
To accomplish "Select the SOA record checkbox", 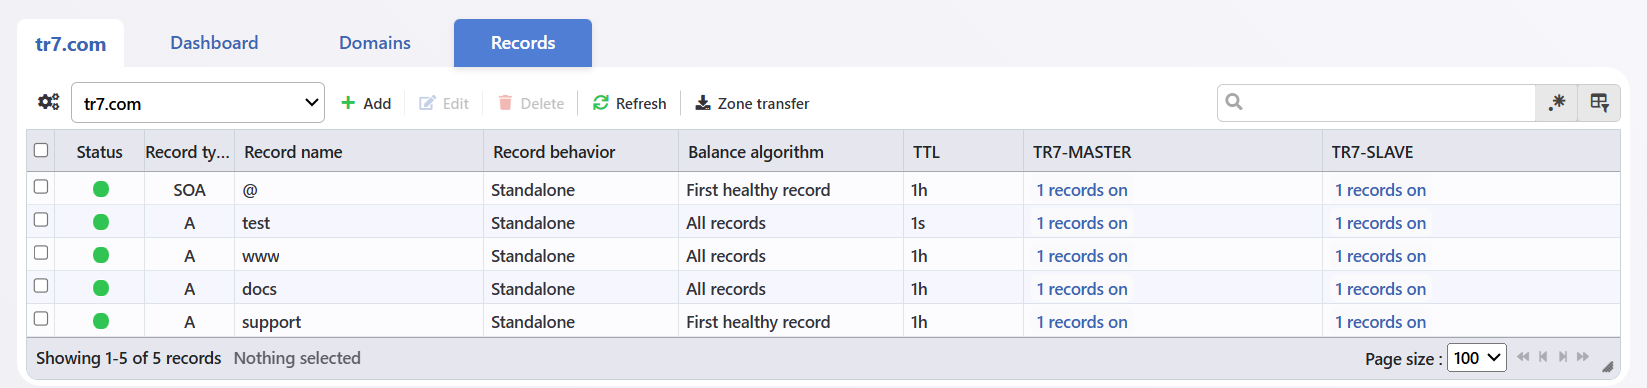I will 41,187.
